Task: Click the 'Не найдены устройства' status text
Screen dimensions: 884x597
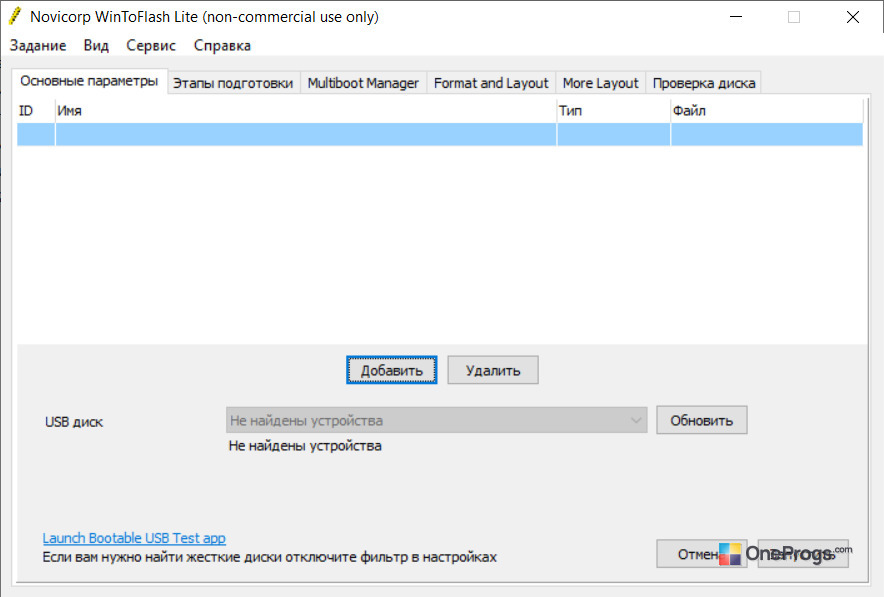Action: pyautogui.click(x=305, y=446)
